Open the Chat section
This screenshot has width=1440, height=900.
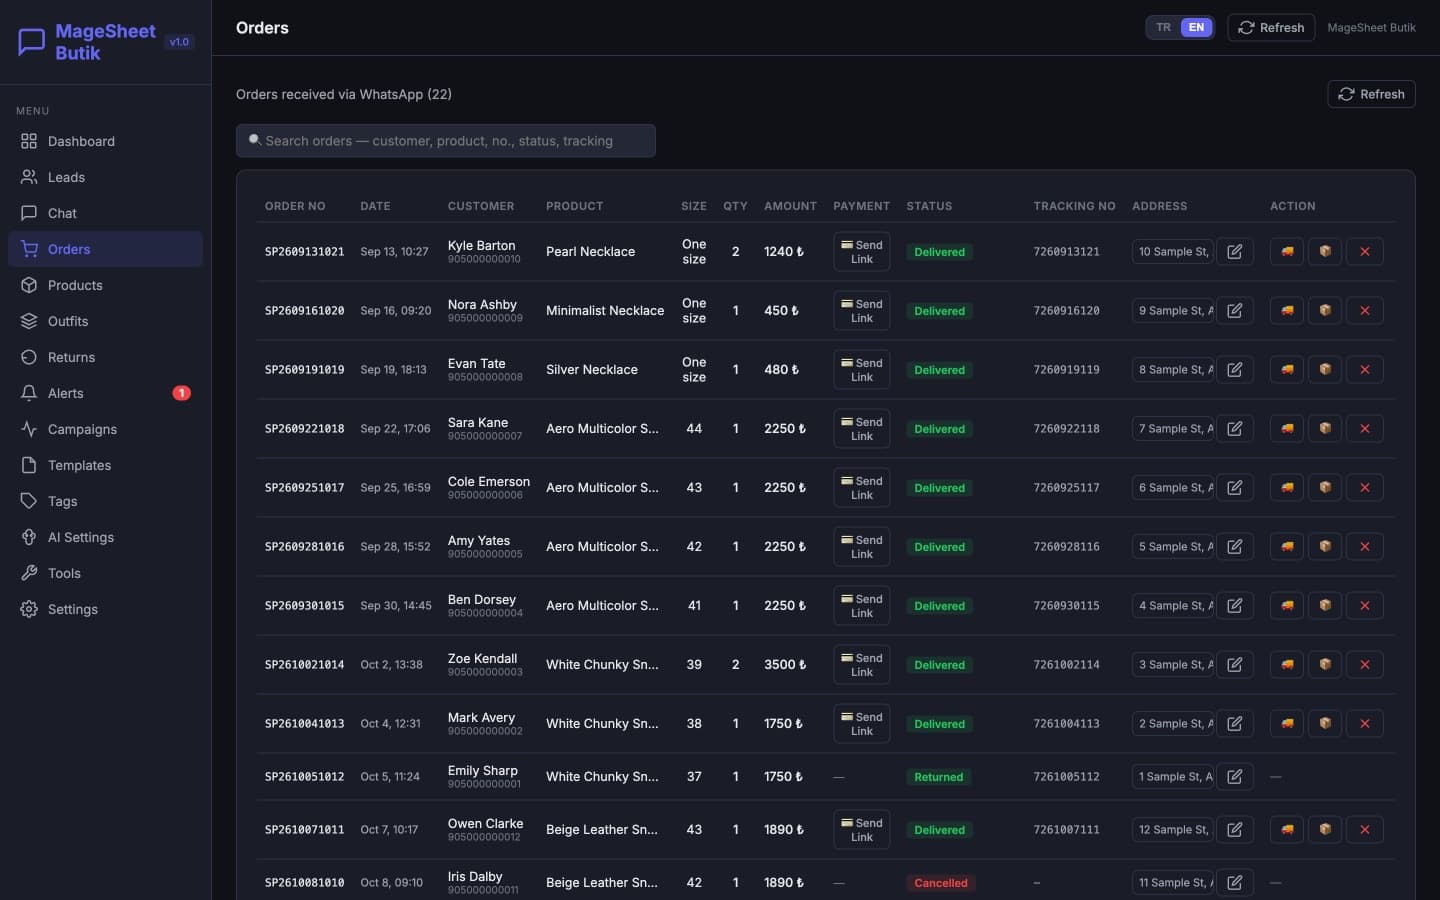(105, 213)
